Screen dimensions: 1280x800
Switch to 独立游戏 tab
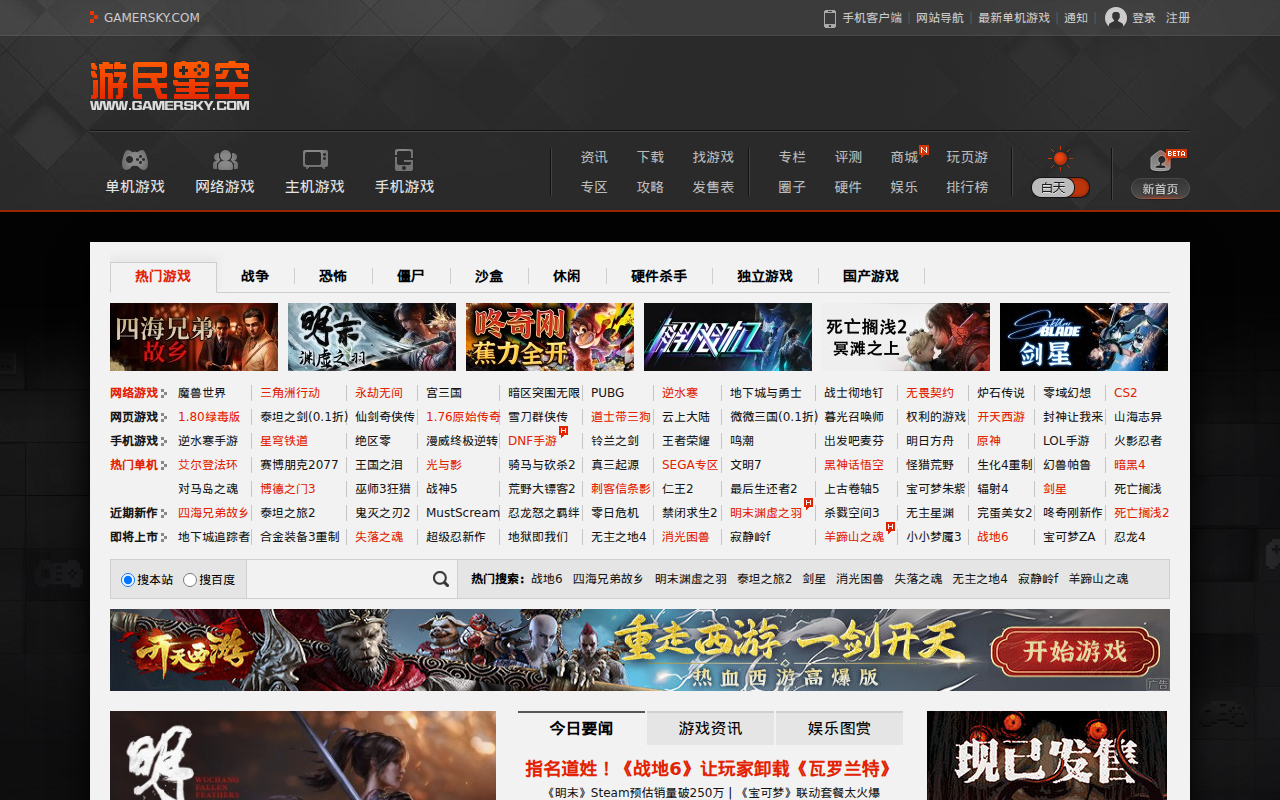point(765,276)
